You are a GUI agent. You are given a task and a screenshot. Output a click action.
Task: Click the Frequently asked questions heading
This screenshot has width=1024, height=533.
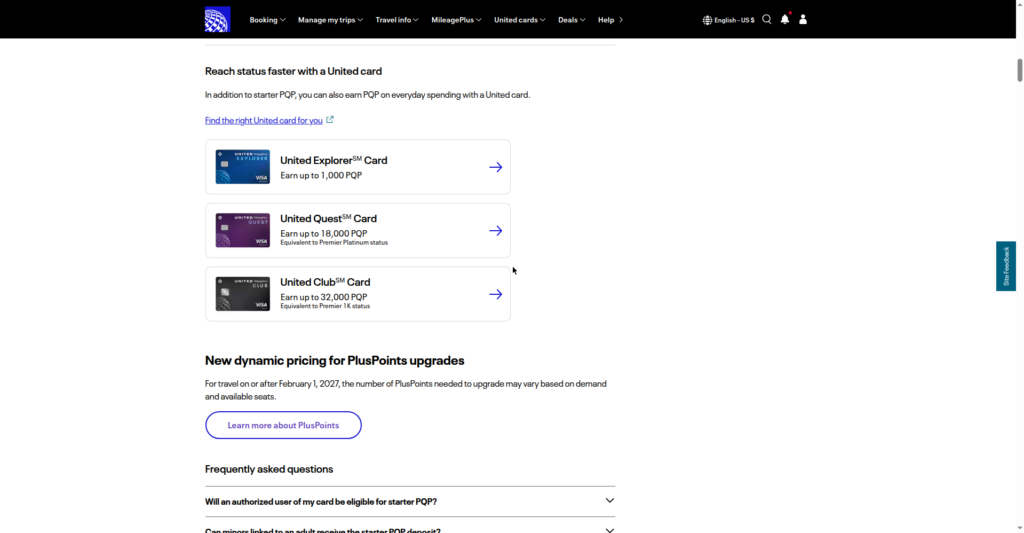(x=269, y=469)
